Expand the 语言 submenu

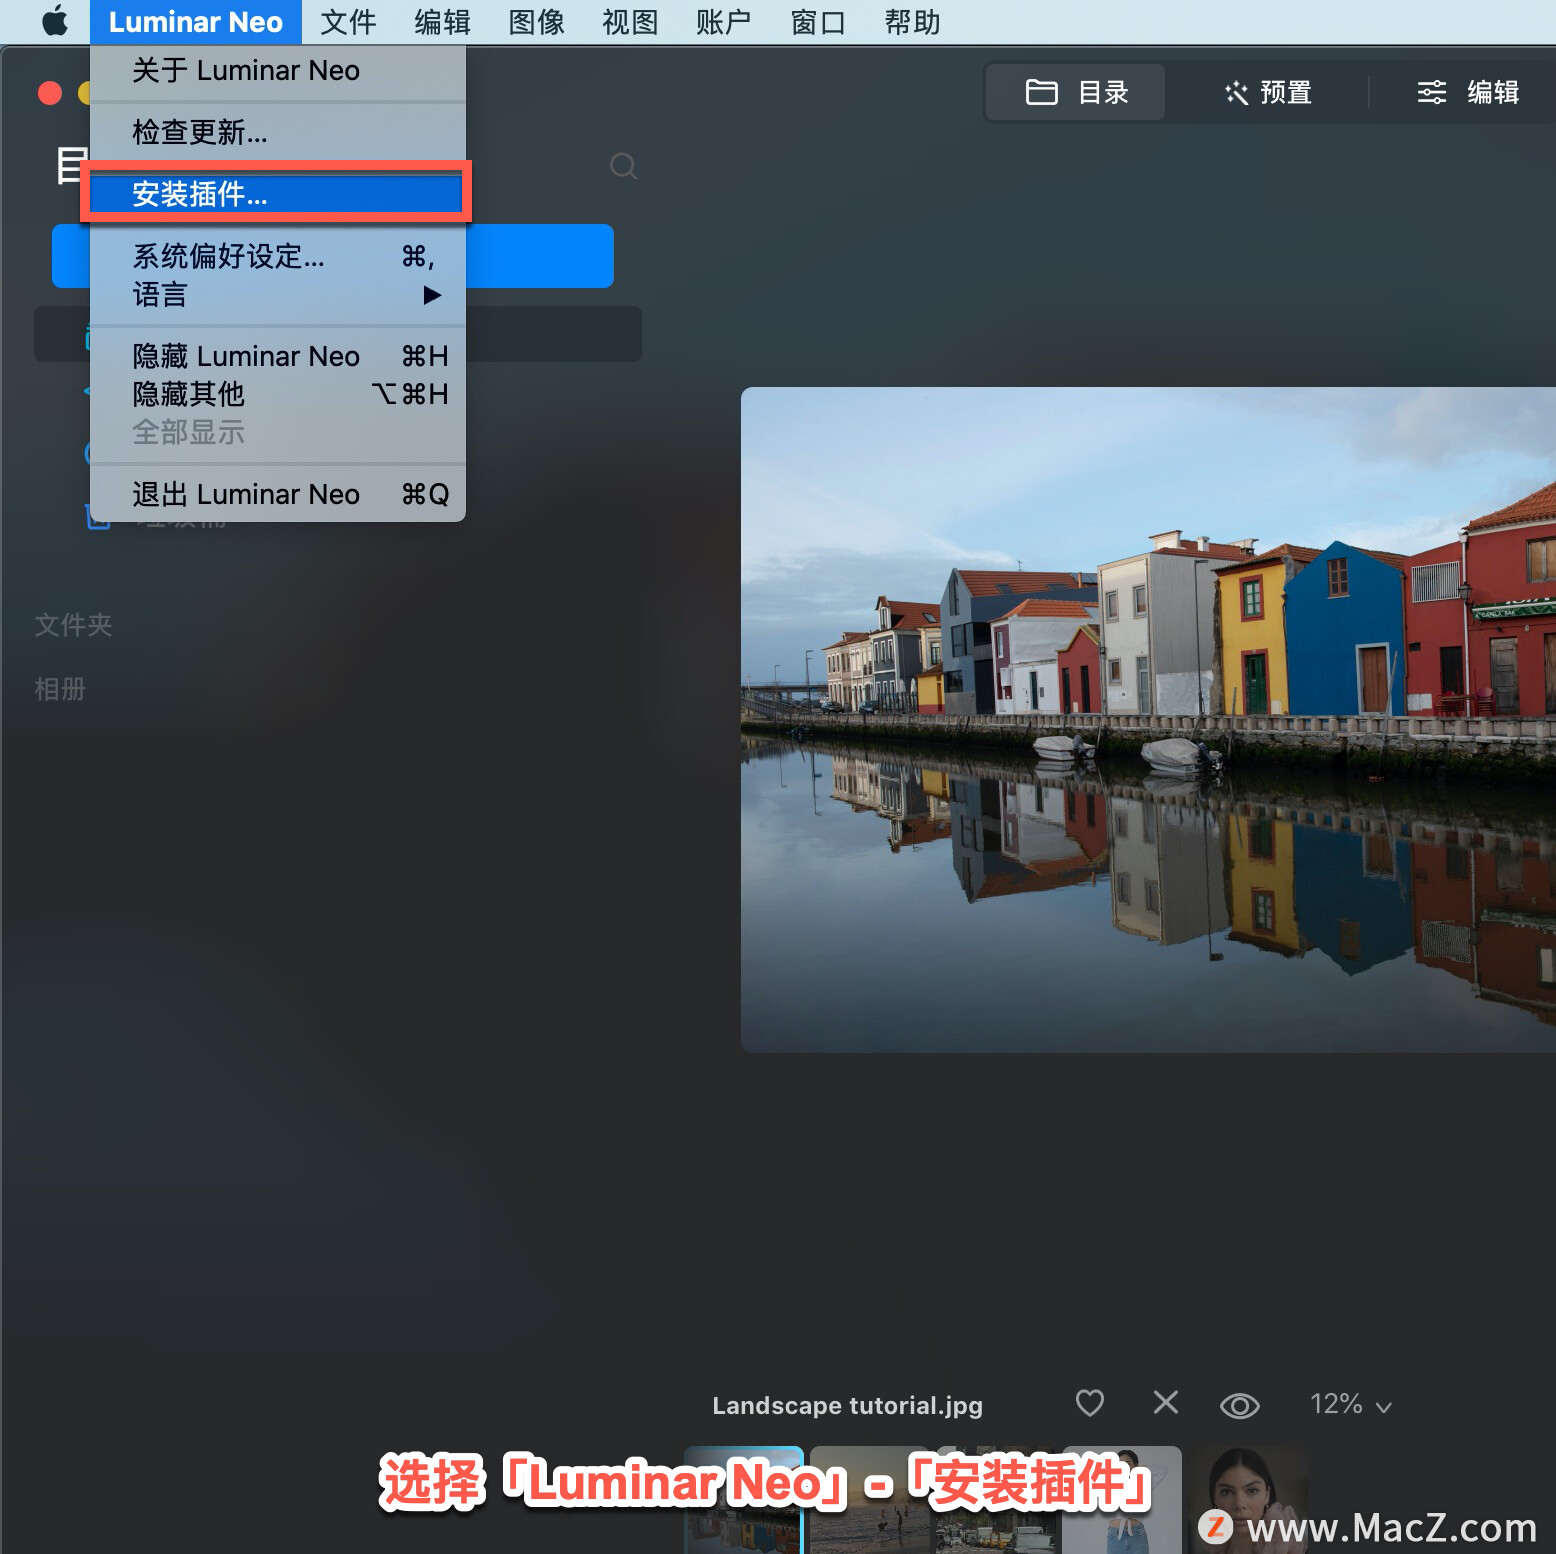278,295
